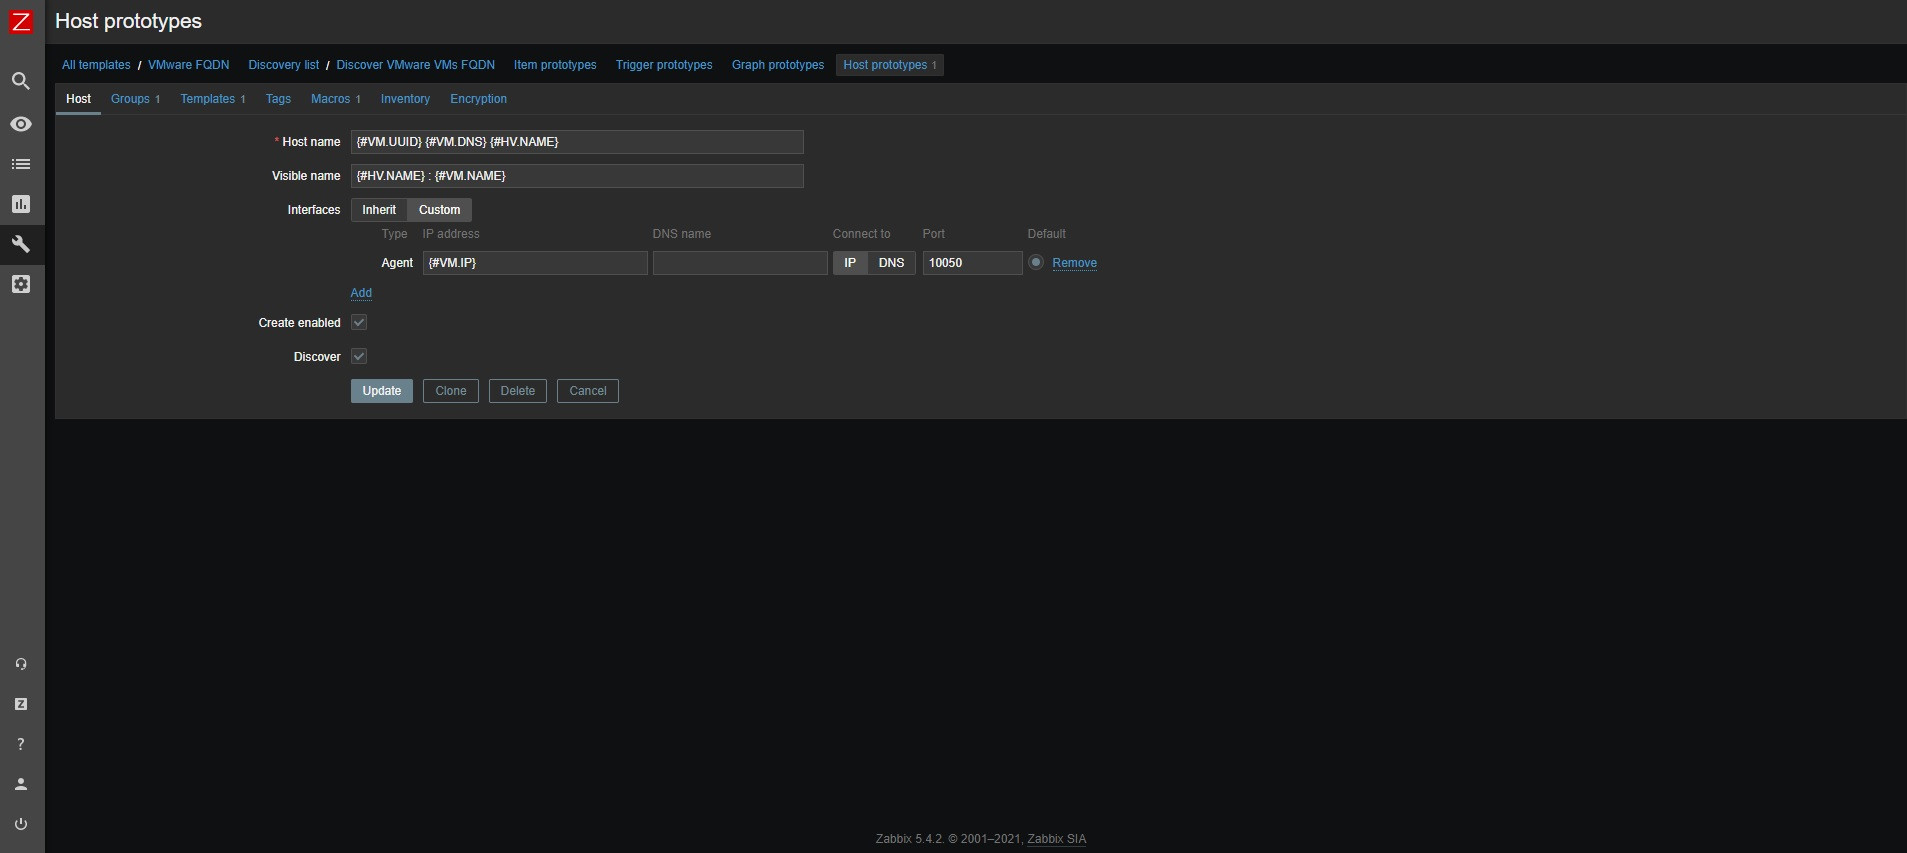Select the Inherit interfaces option
This screenshot has width=1907, height=853.
pyautogui.click(x=379, y=210)
